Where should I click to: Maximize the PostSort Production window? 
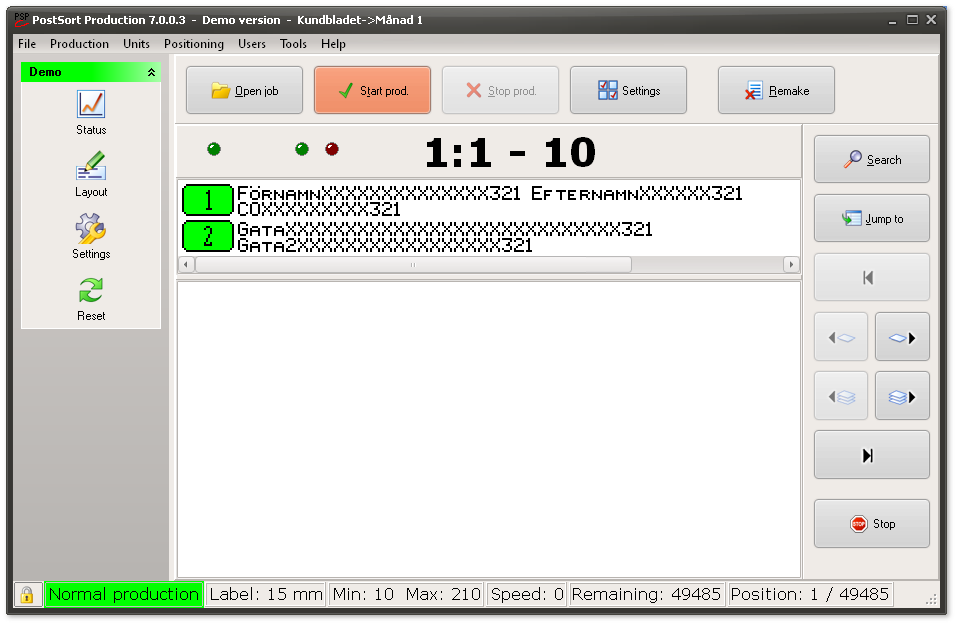click(x=912, y=20)
